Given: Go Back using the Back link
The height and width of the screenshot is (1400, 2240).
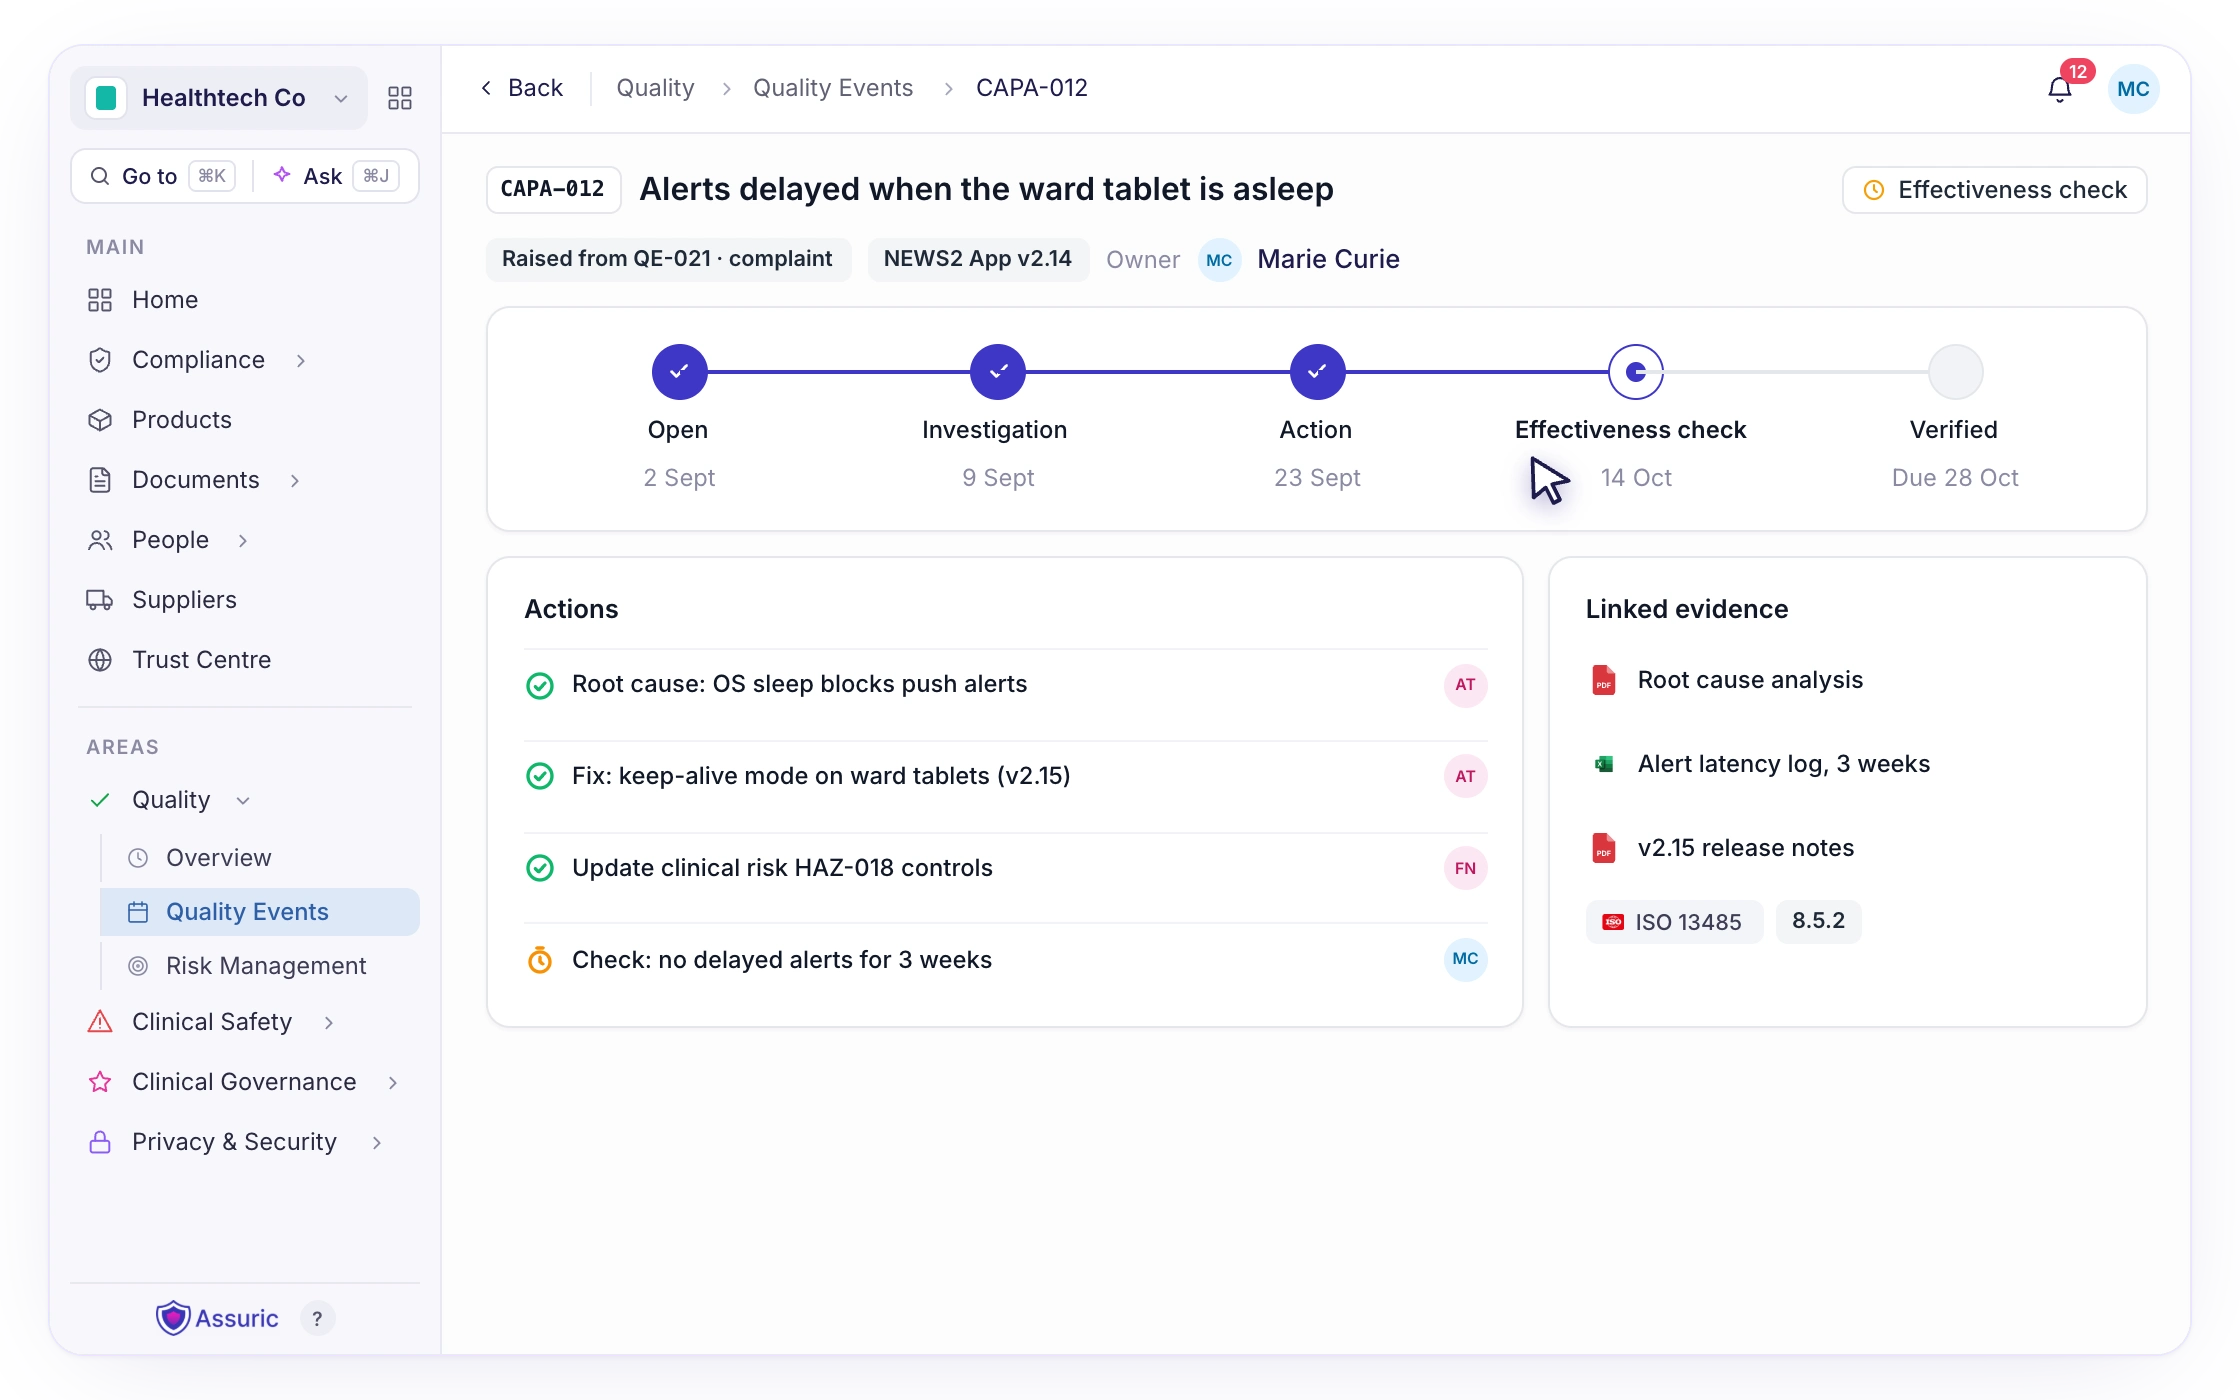Looking at the screenshot, I should coord(521,88).
